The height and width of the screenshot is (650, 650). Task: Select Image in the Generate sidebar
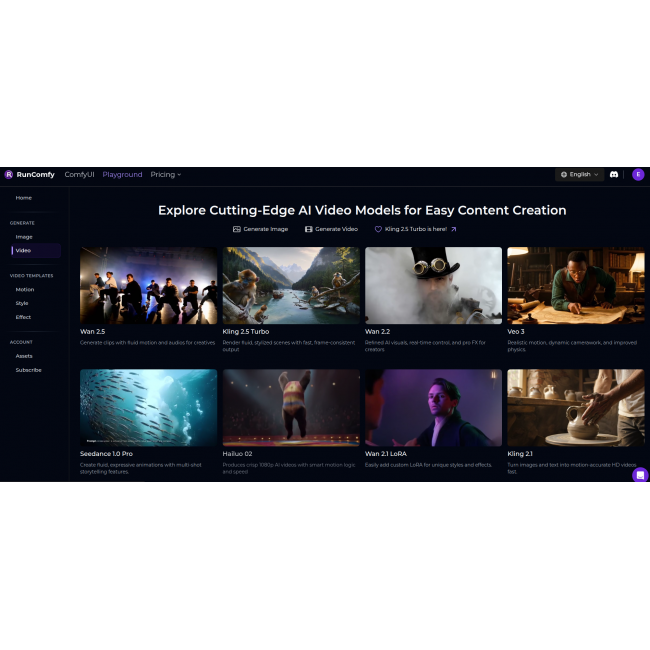(24, 236)
